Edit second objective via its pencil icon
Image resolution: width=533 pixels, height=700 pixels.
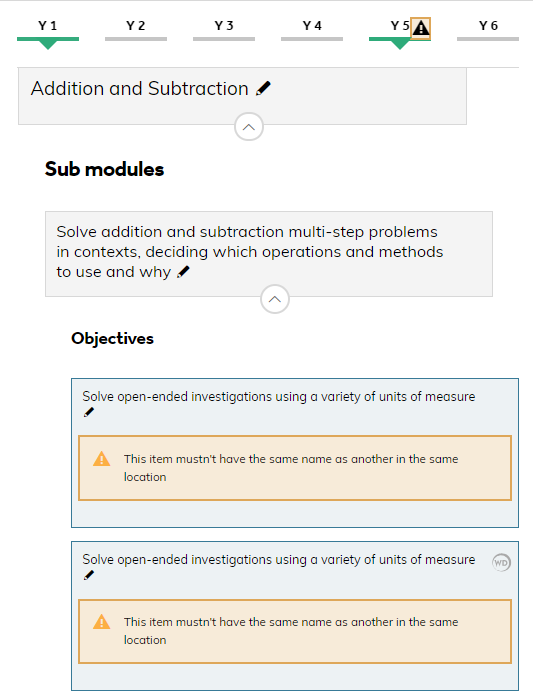click(x=89, y=575)
